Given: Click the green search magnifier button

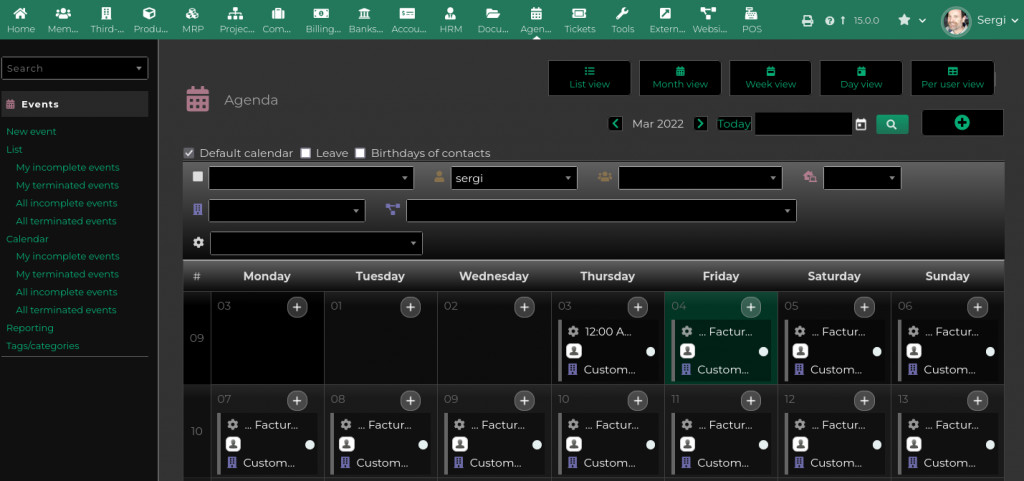Looking at the screenshot, I should coord(891,124).
